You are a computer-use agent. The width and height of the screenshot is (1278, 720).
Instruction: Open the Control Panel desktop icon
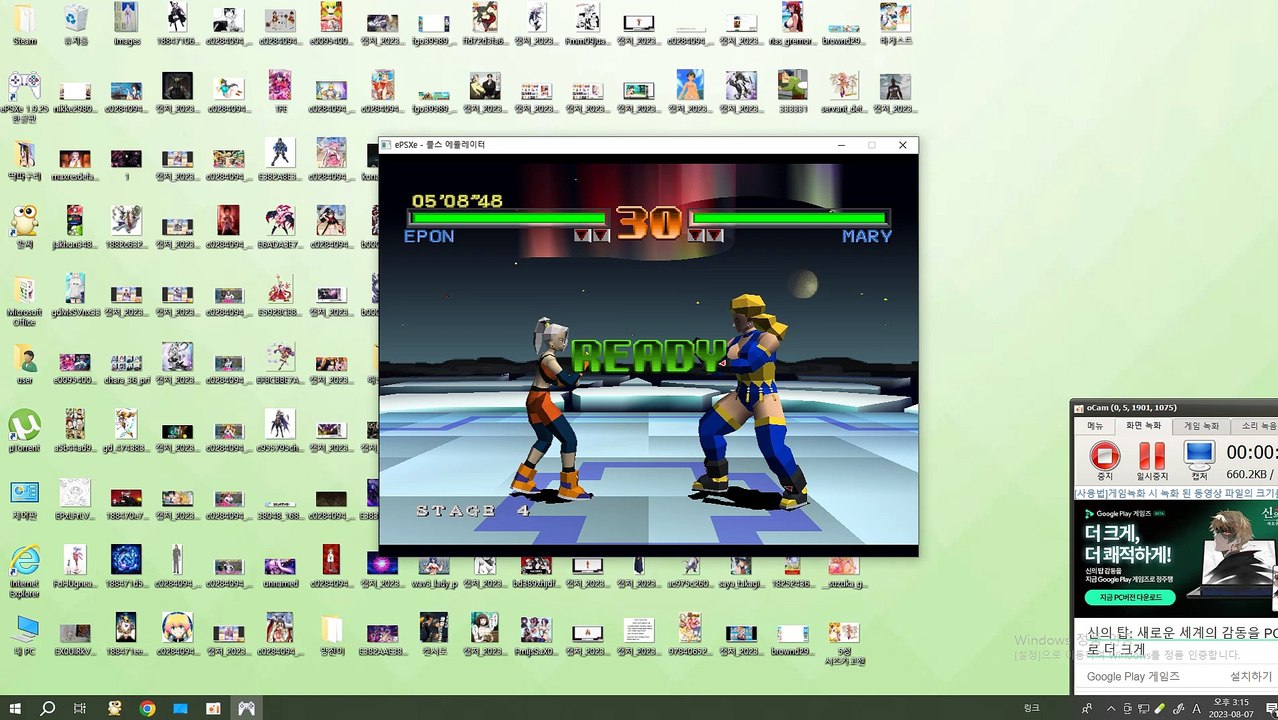[x=24, y=500]
